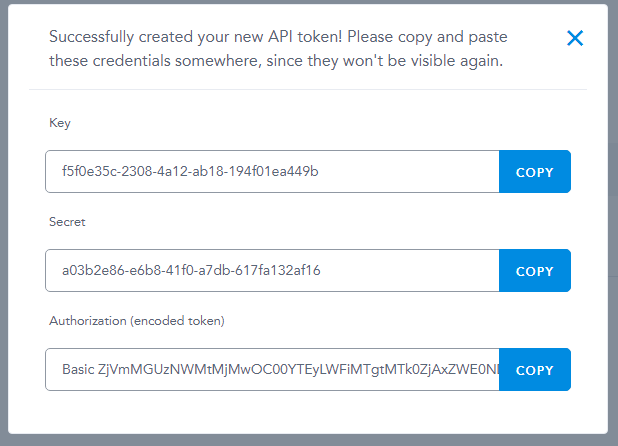
Task: Copy the Secret value
Action: click(534, 271)
